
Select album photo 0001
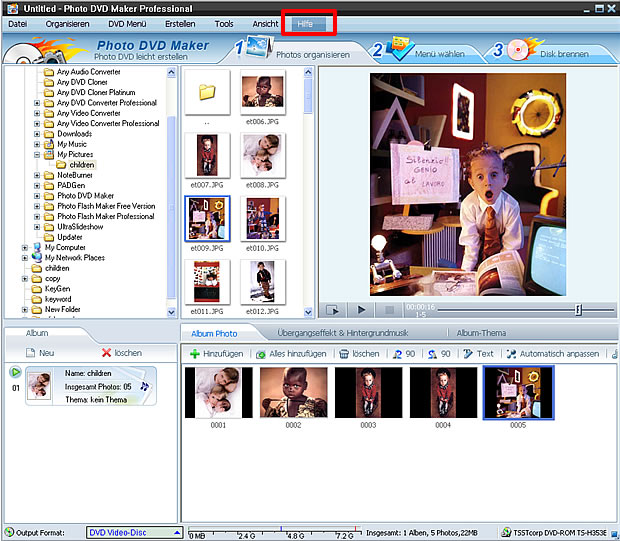pyautogui.click(x=219, y=393)
